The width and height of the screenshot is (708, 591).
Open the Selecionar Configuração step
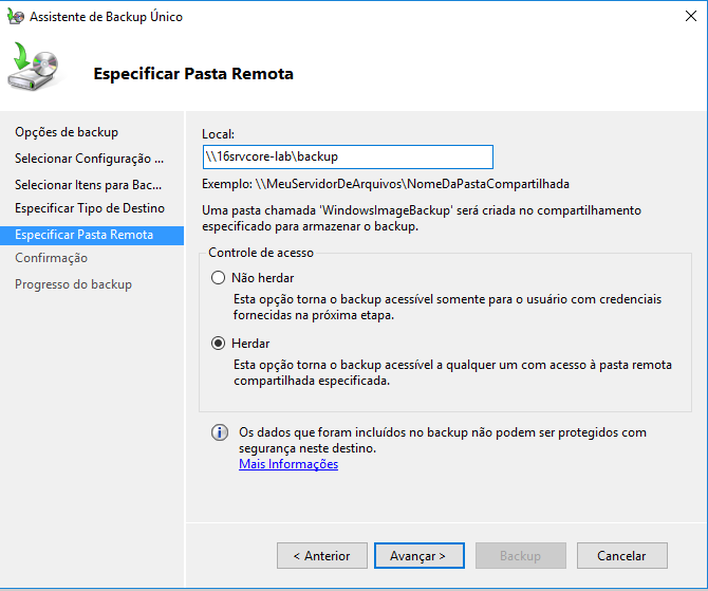[x=89, y=158]
